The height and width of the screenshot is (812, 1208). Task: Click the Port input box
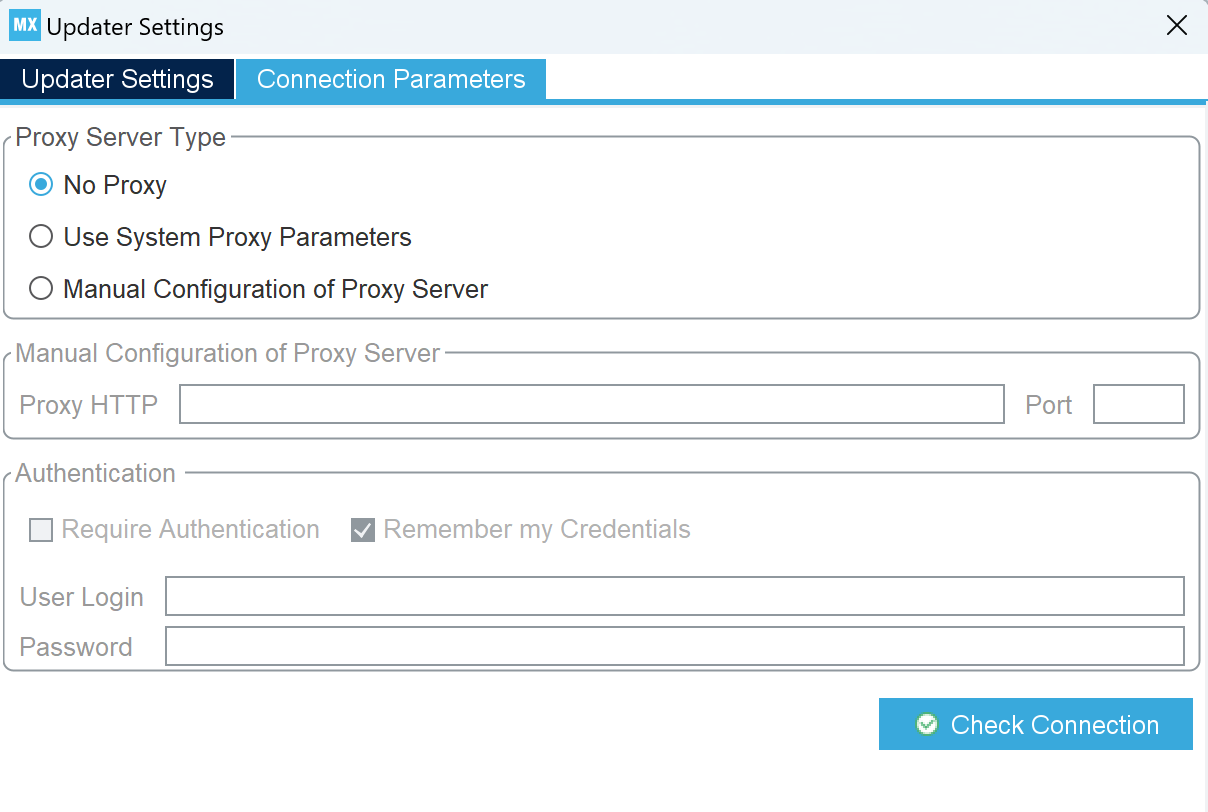click(x=1138, y=404)
